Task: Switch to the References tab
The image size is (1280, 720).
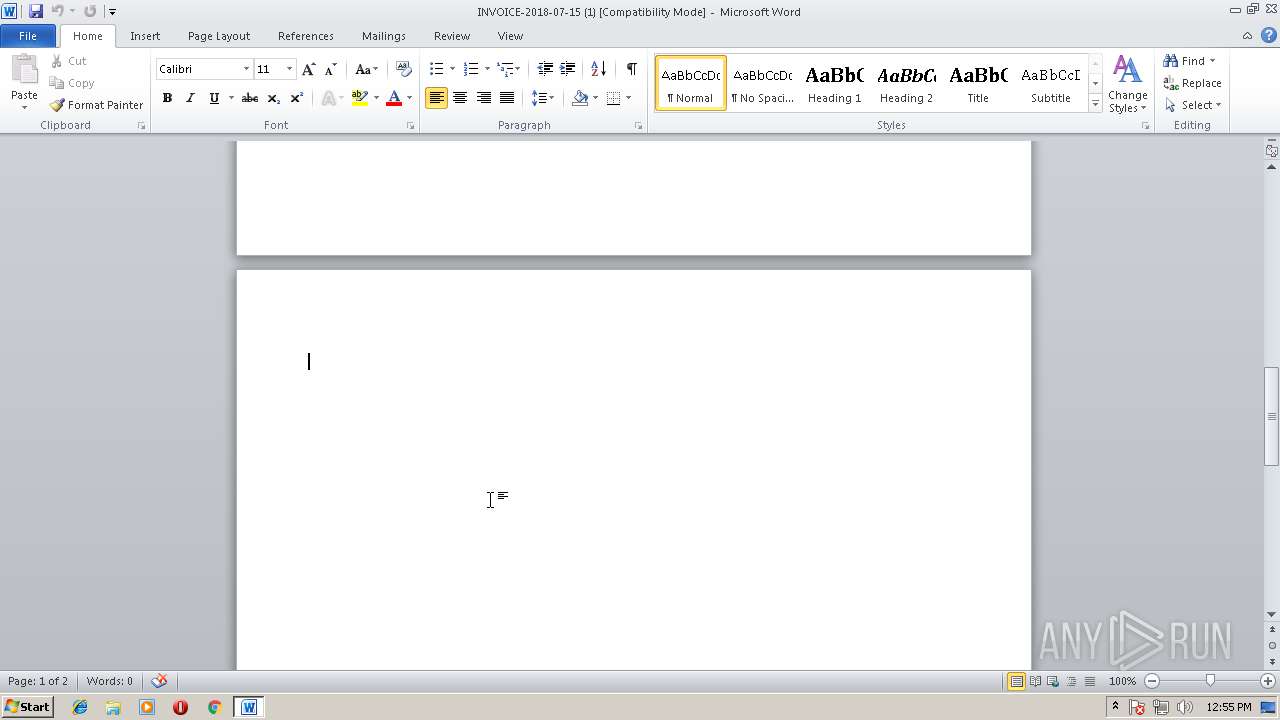Action: point(306,36)
